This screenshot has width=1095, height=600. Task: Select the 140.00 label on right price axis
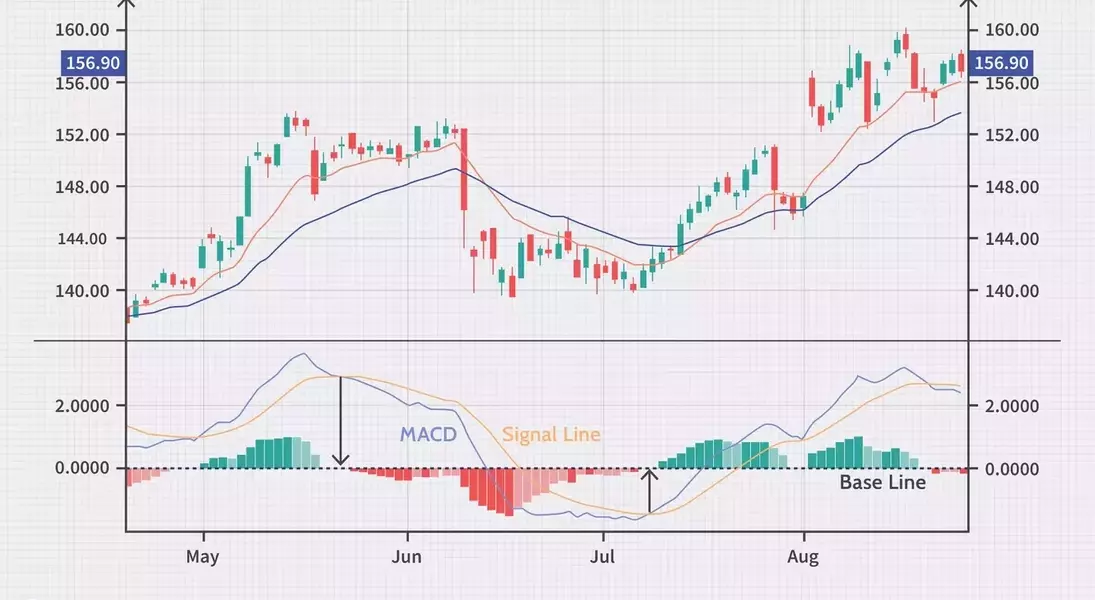click(1012, 291)
